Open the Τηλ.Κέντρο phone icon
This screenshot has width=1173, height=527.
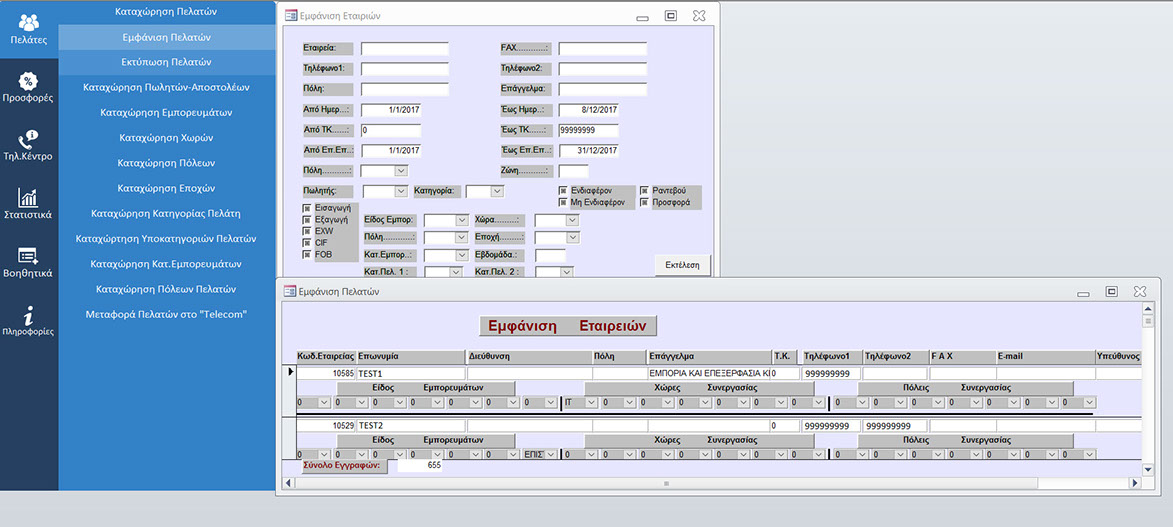click(28, 140)
